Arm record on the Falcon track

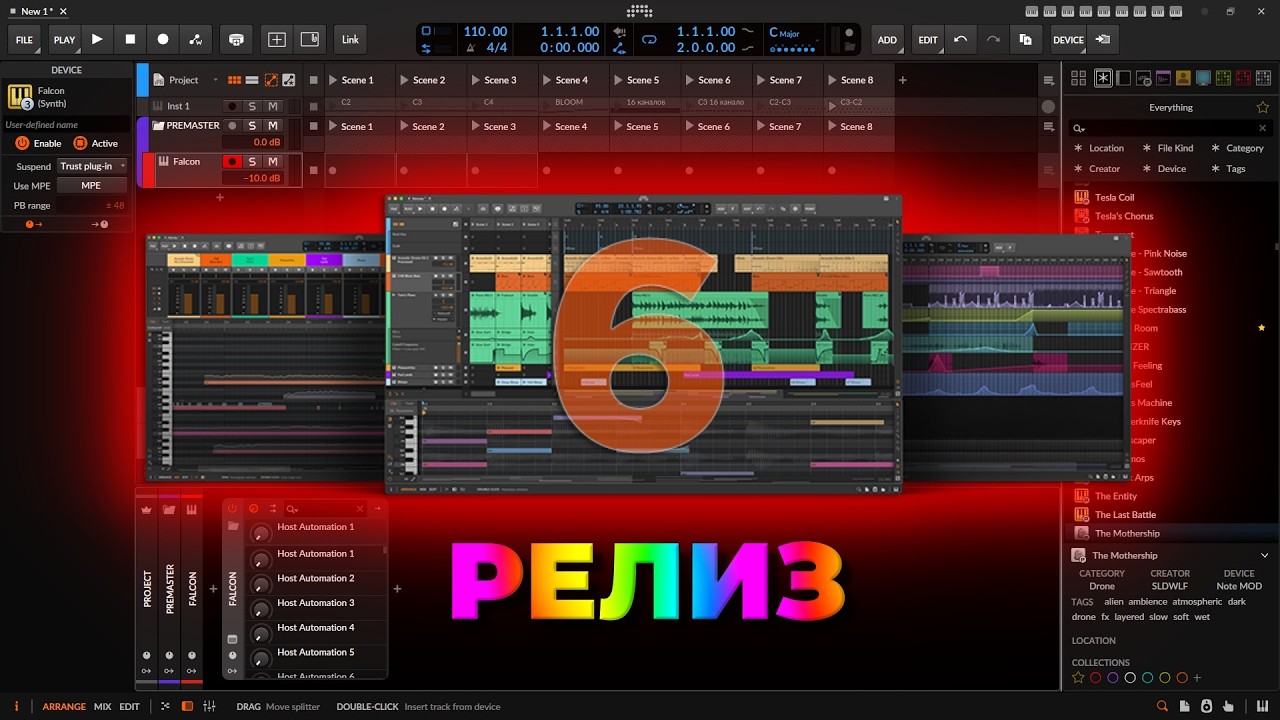click(x=232, y=162)
